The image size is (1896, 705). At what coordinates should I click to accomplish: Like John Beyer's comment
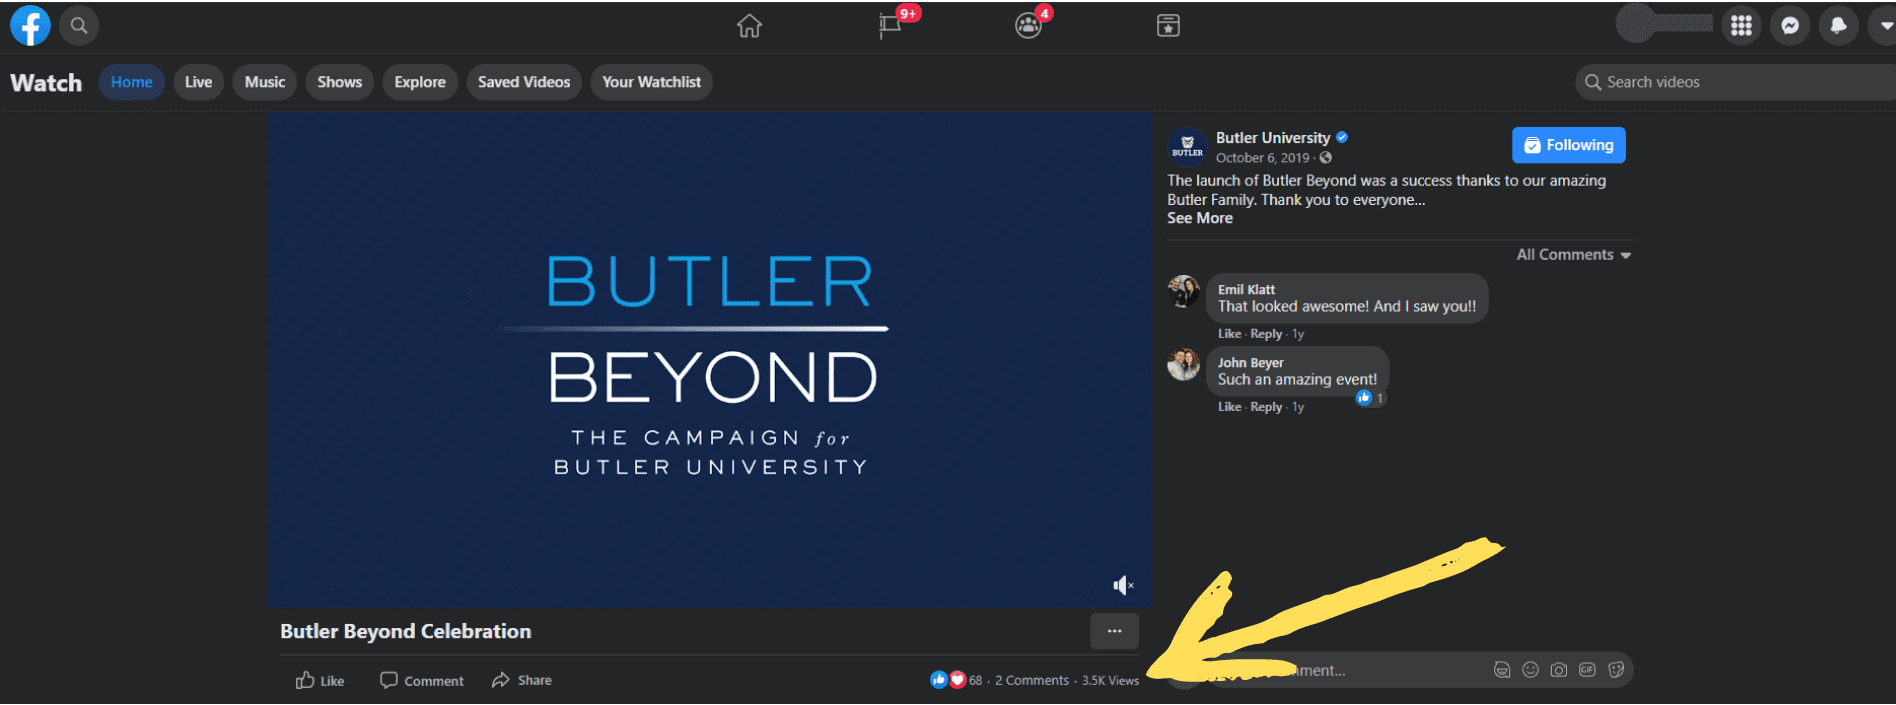tap(1229, 407)
